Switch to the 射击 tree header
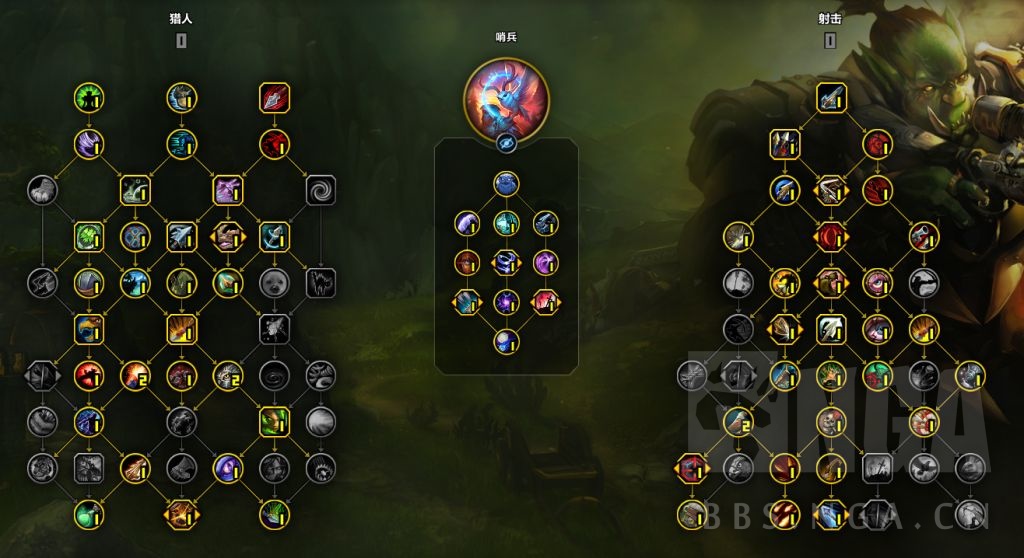This screenshot has width=1024, height=558. pos(830,19)
